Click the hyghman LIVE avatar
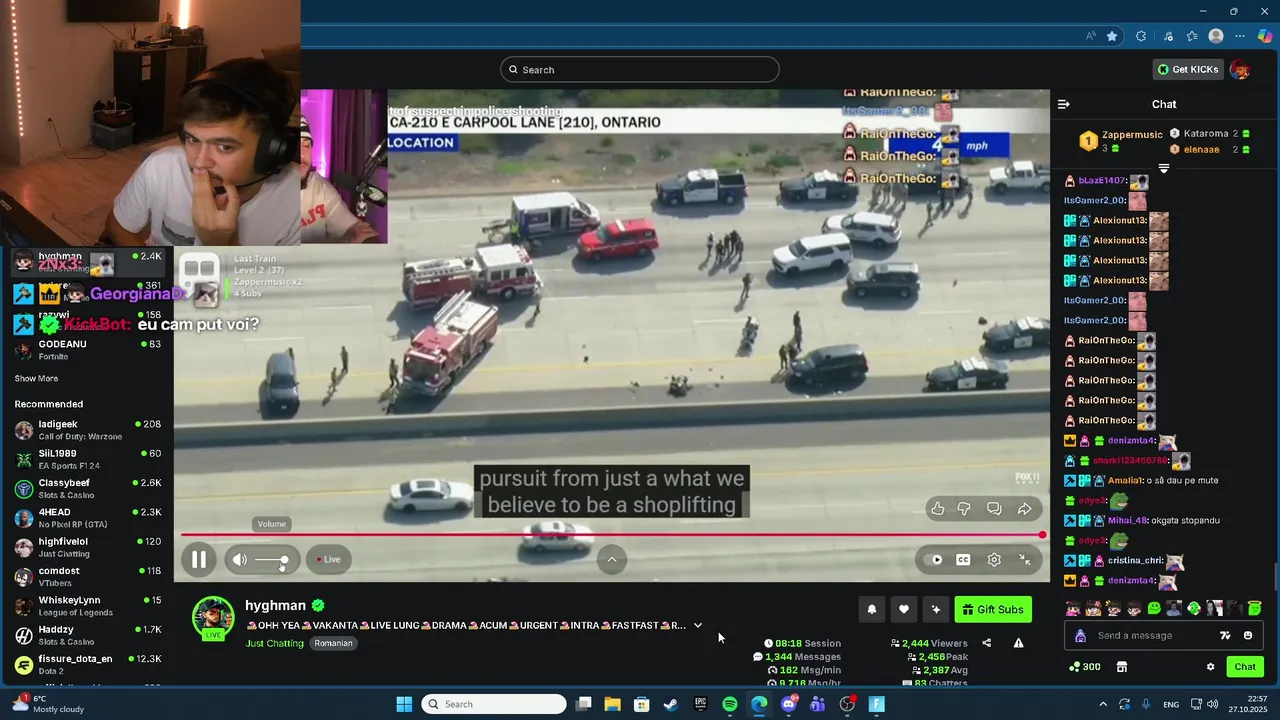 click(x=213, y=618)
